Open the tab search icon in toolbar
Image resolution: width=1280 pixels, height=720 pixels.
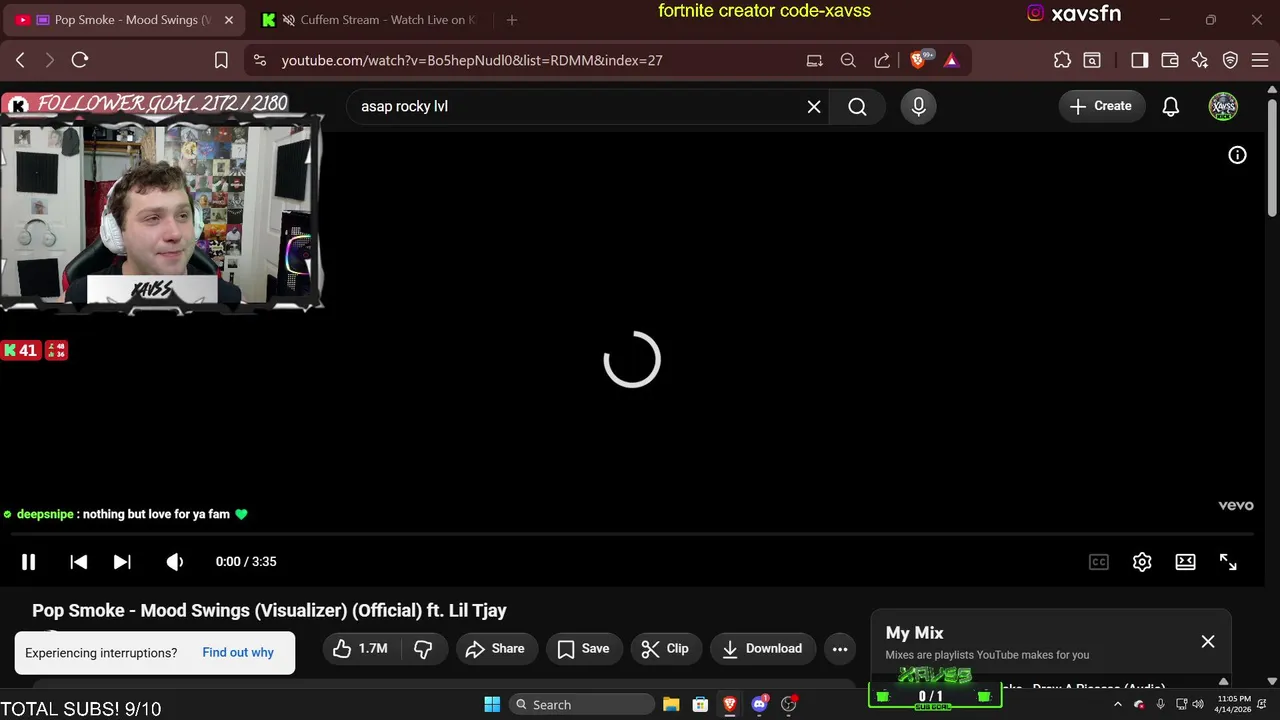coord(1092,60)
